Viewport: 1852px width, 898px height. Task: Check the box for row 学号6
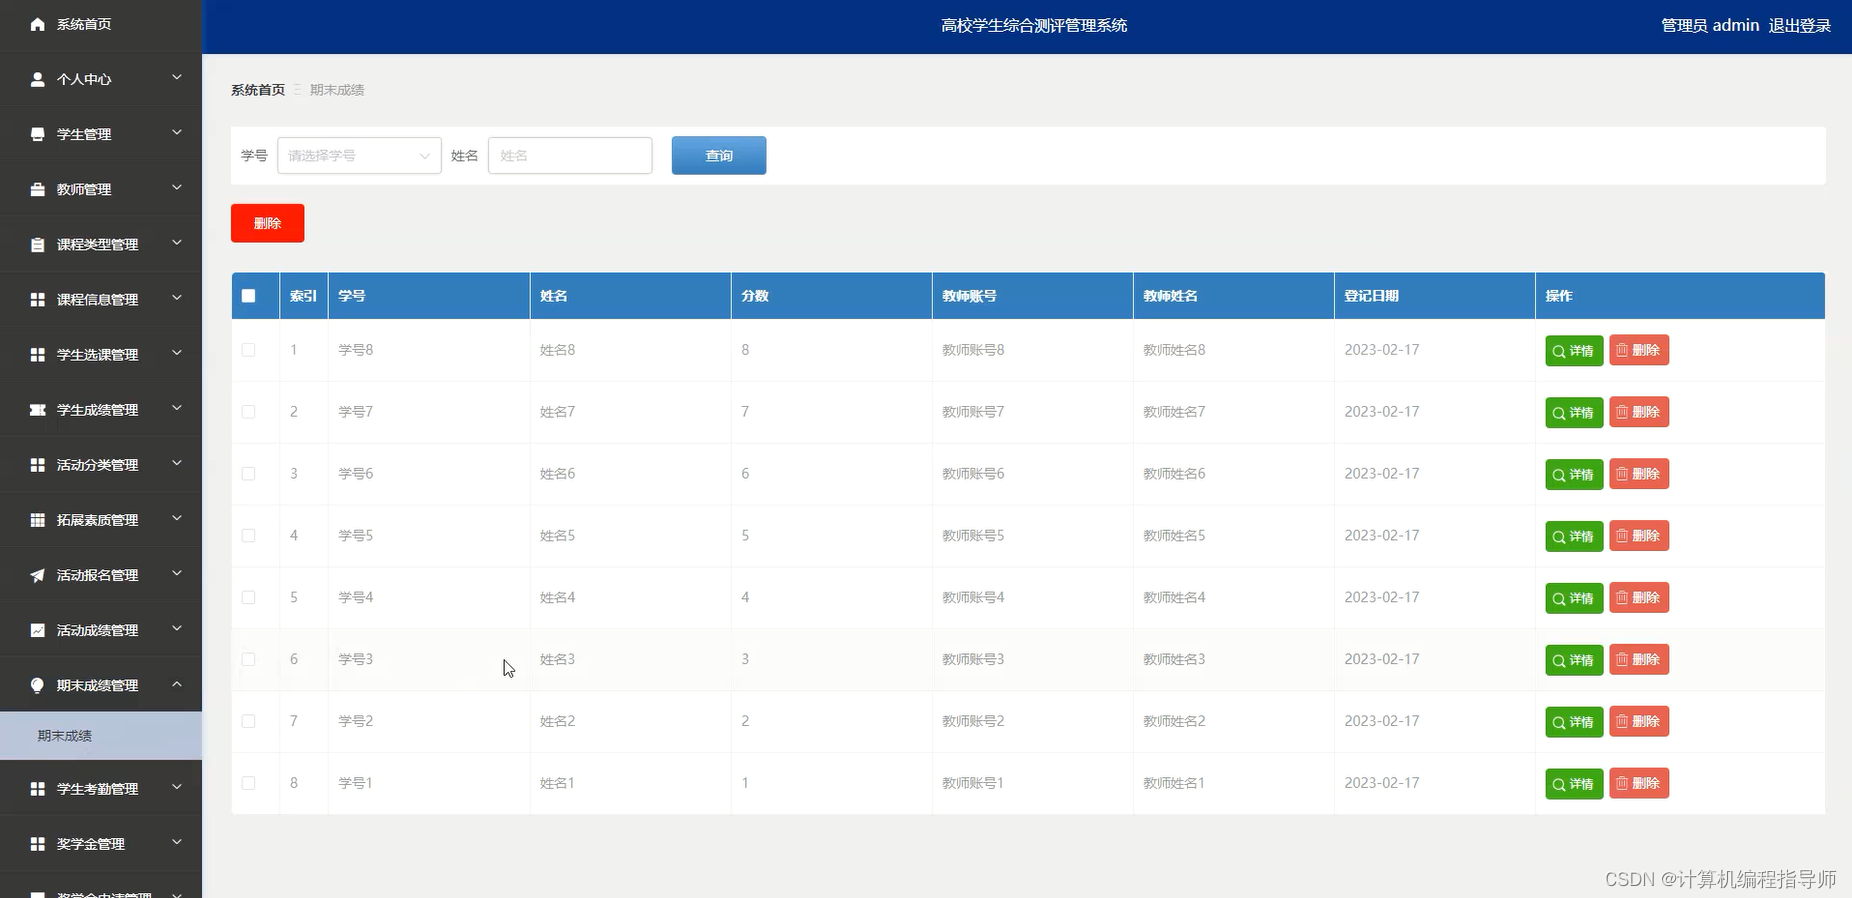click(x=249, y=474)
